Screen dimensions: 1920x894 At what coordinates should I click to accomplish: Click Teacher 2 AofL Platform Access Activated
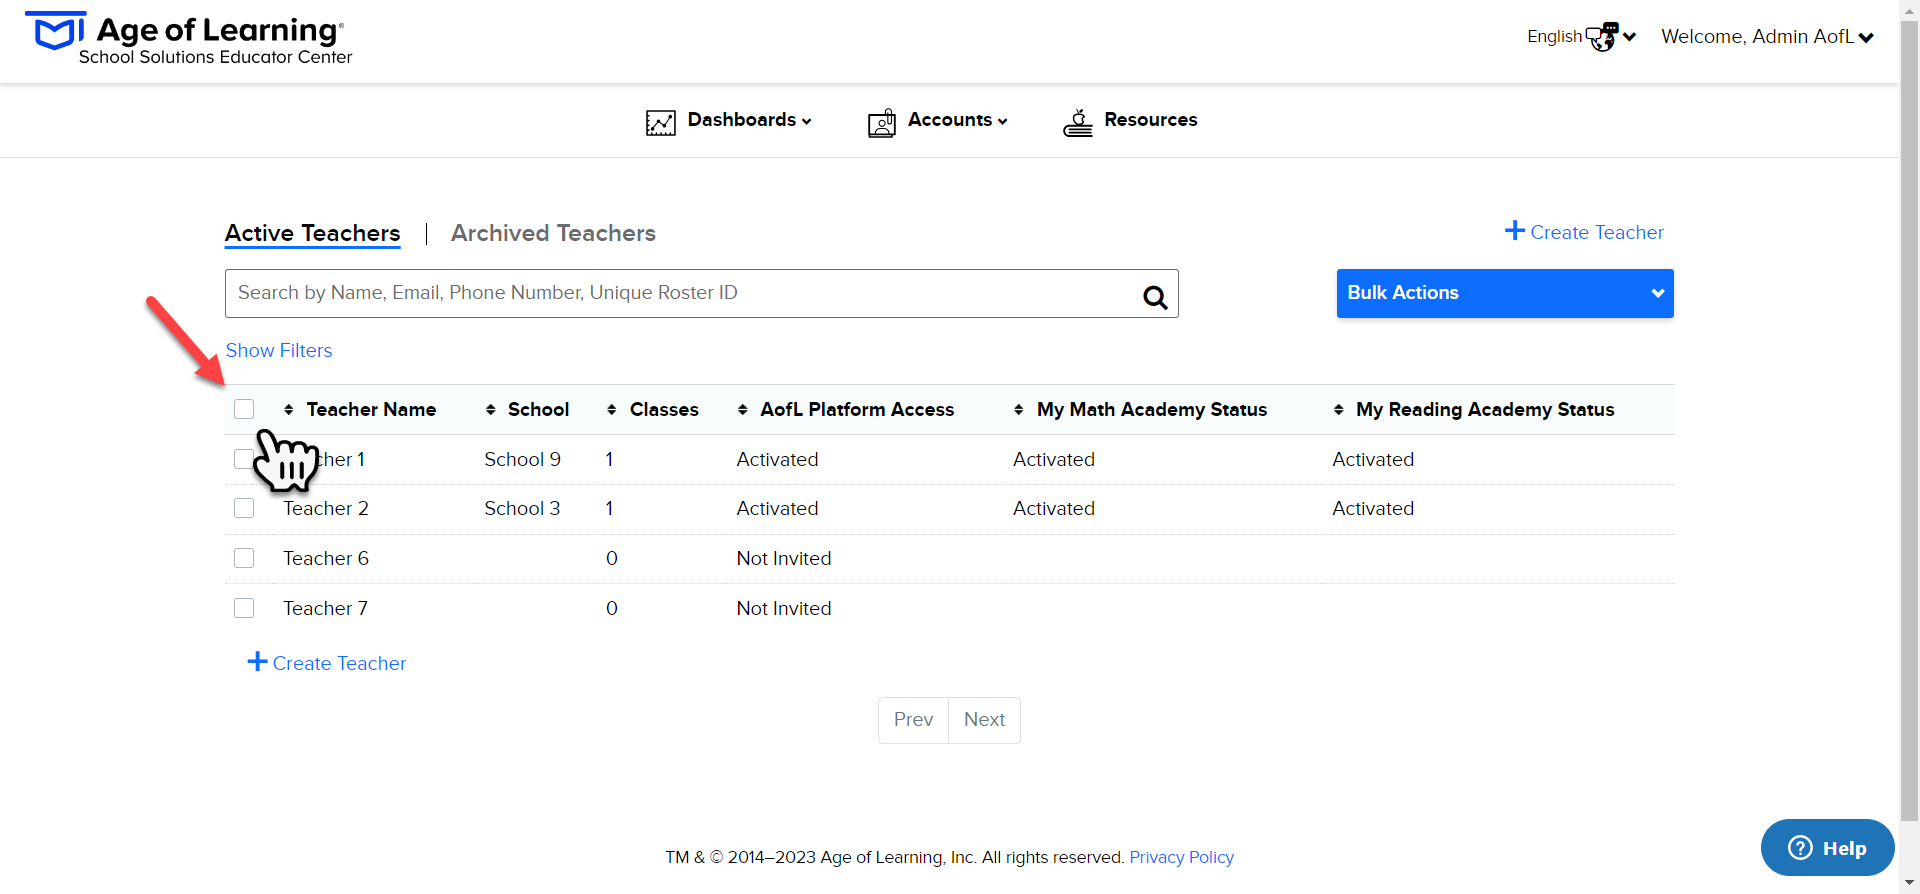click(x=777, y=508)
